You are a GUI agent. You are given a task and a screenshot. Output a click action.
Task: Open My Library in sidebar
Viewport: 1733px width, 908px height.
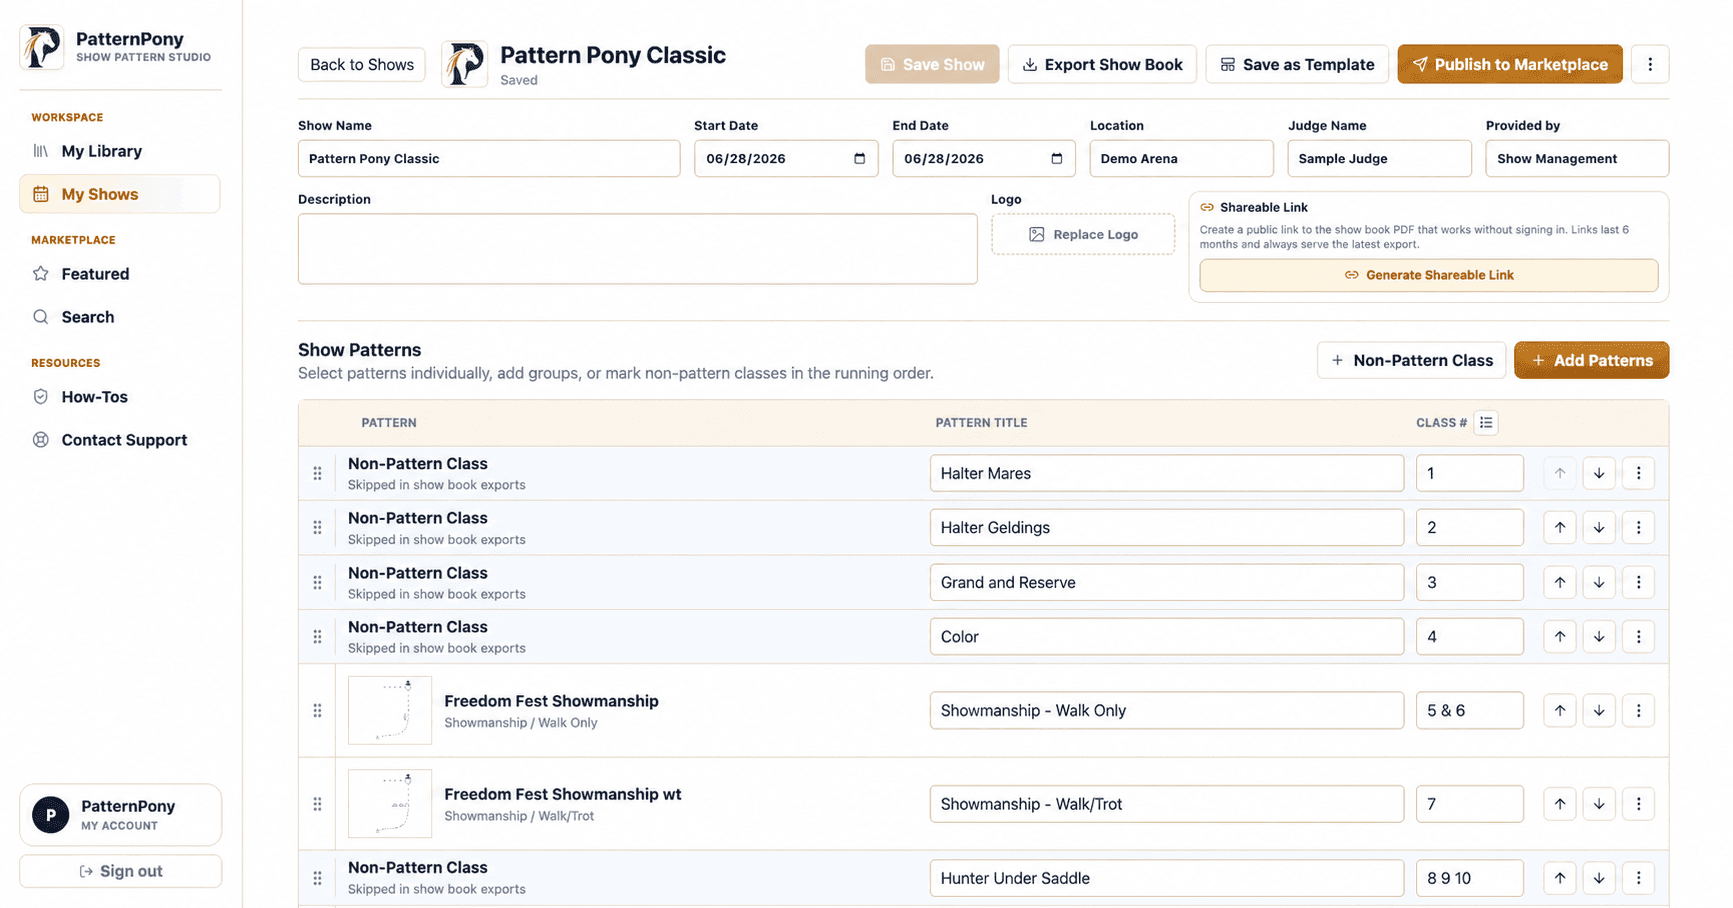tap(120, 151)
